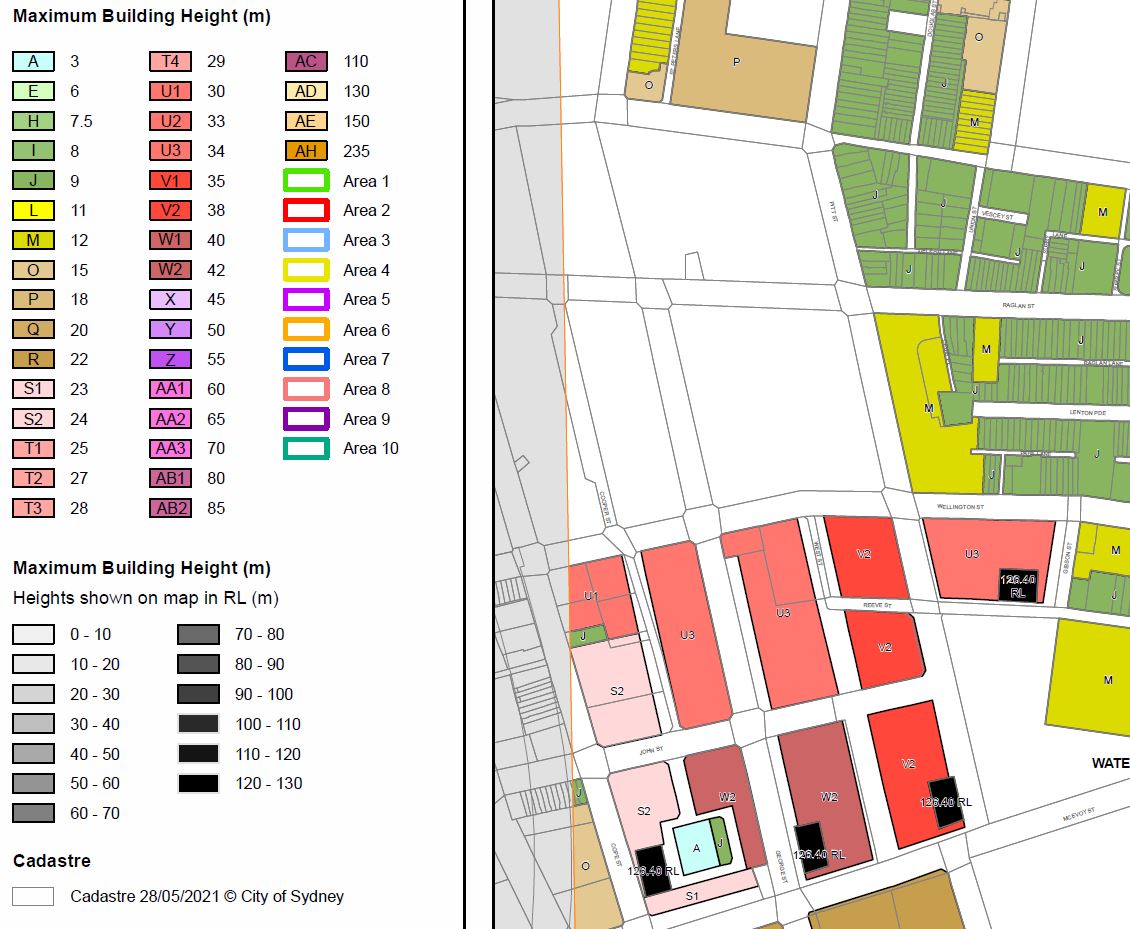
Task: Click the Area 7 blue legend symbol
Action: point(304,359)
